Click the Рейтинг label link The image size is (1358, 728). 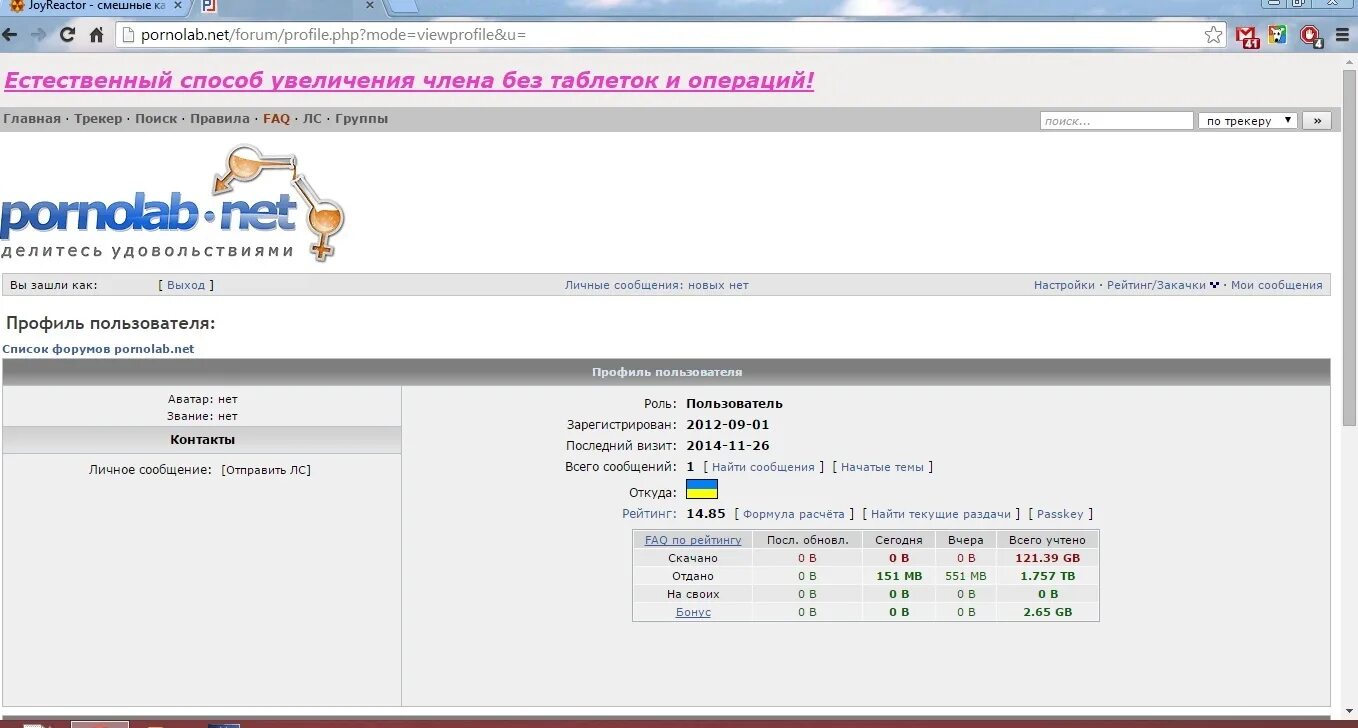tap(648, 513)
